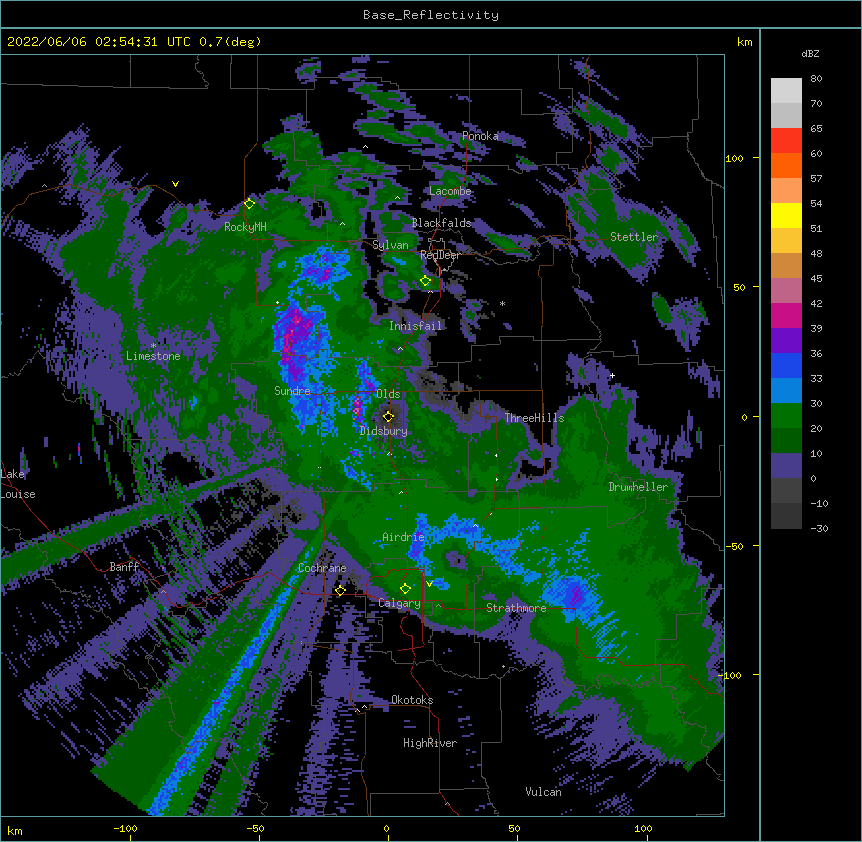Click the Sundre label
Image resolution: width=862 pixels, height=842 pixels.
(292, 391)
